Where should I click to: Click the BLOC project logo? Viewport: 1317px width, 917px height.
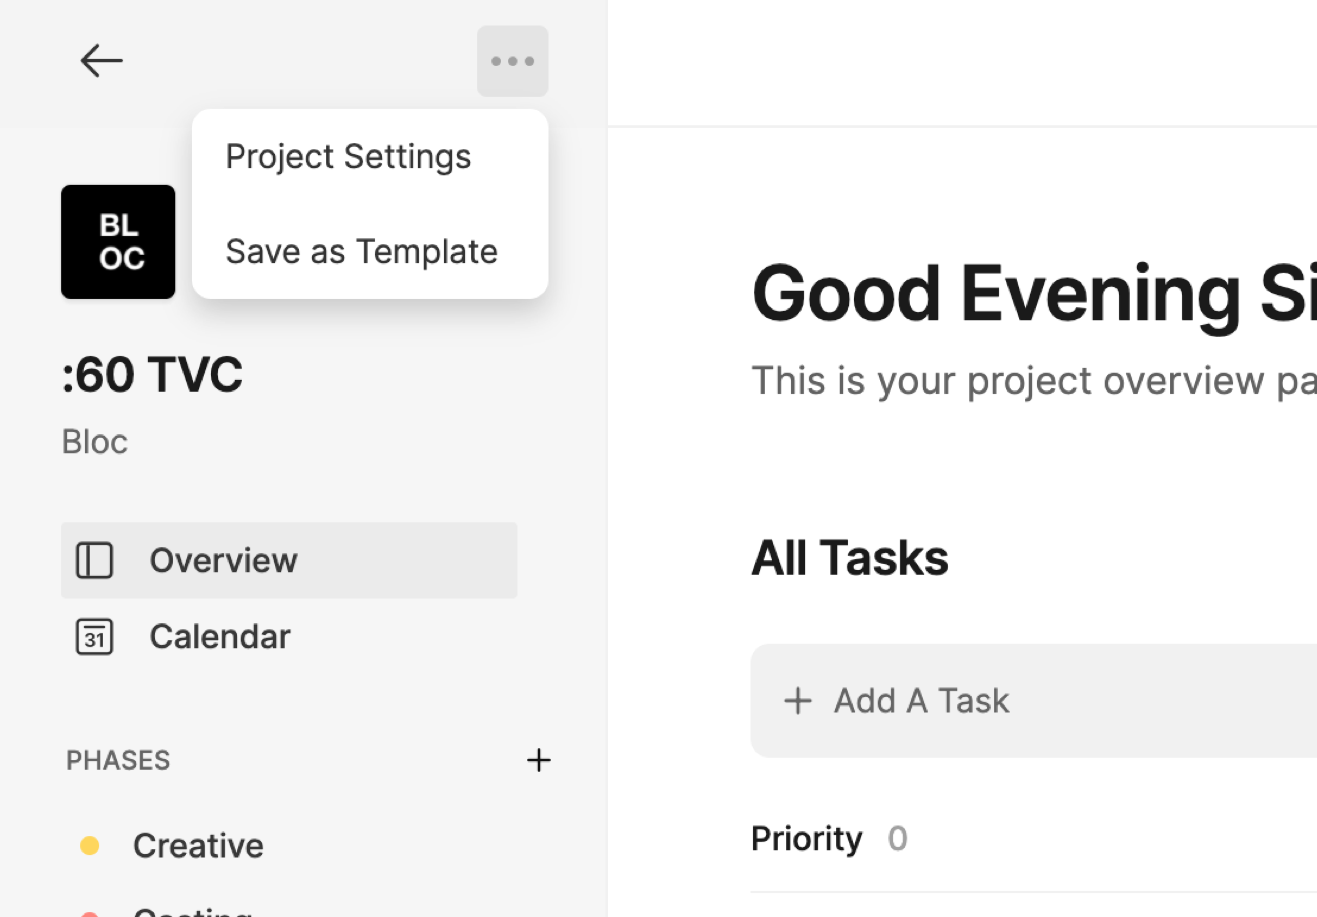(x=118, y=242)
